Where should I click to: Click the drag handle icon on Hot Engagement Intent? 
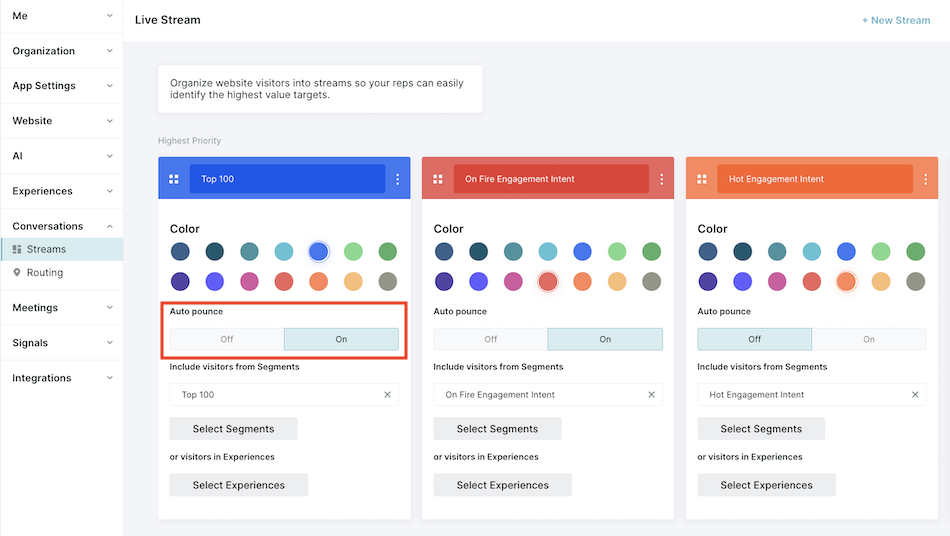click(x=702, y=179)
